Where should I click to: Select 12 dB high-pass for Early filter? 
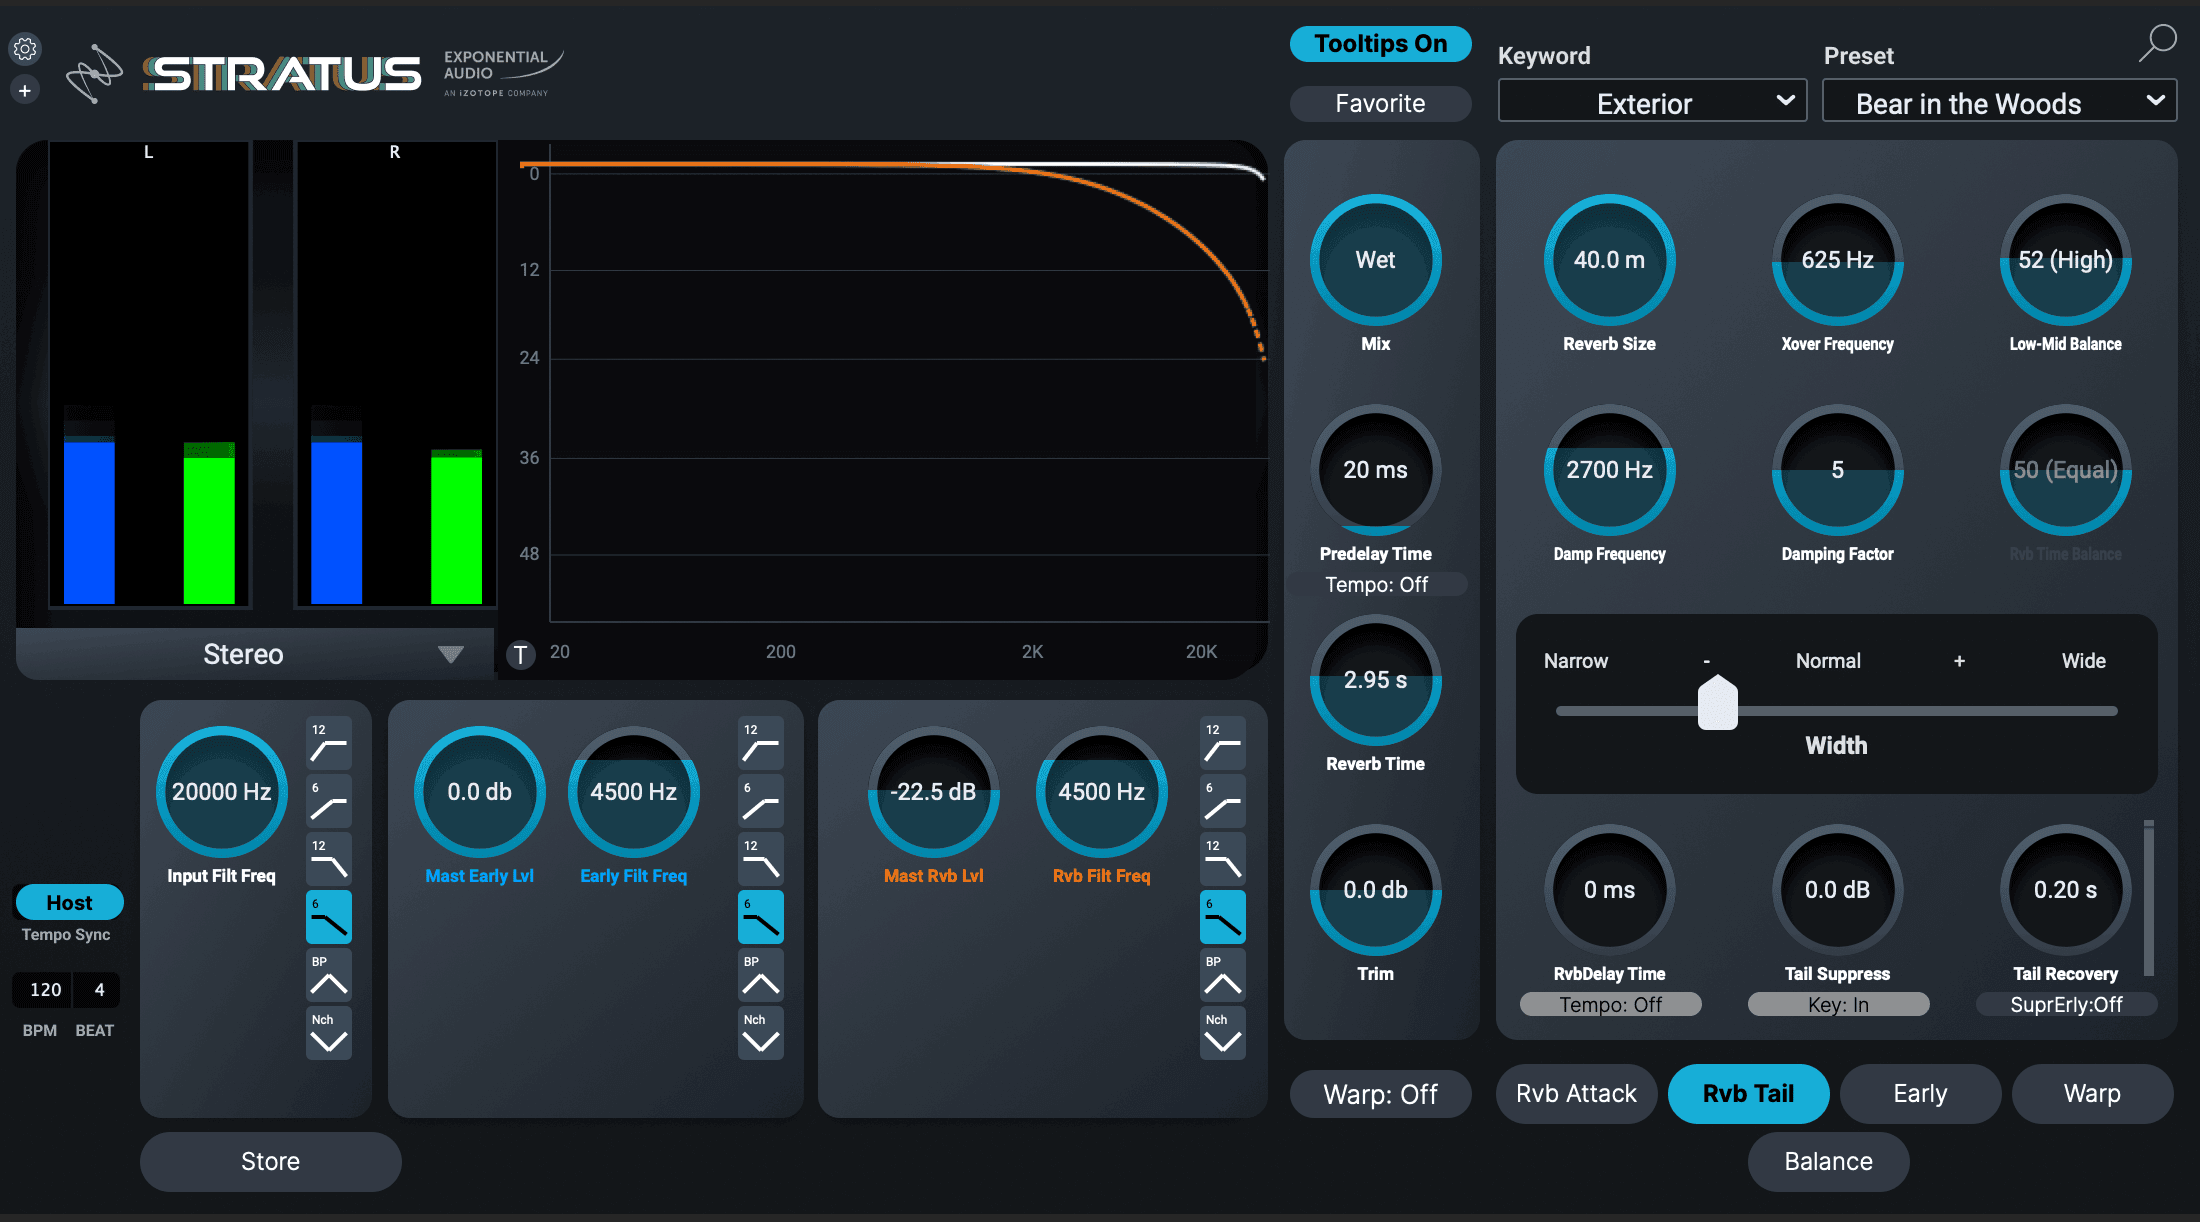[760, 743]
